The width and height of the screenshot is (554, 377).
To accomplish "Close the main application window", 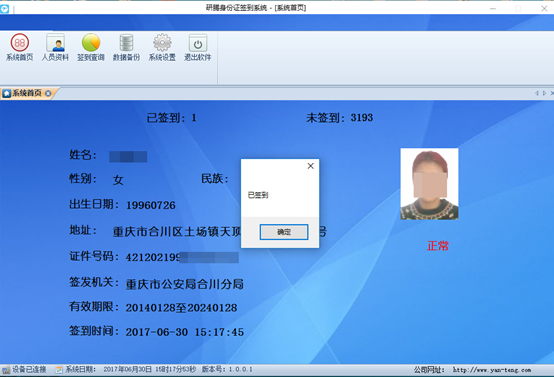I will point(544,8).
